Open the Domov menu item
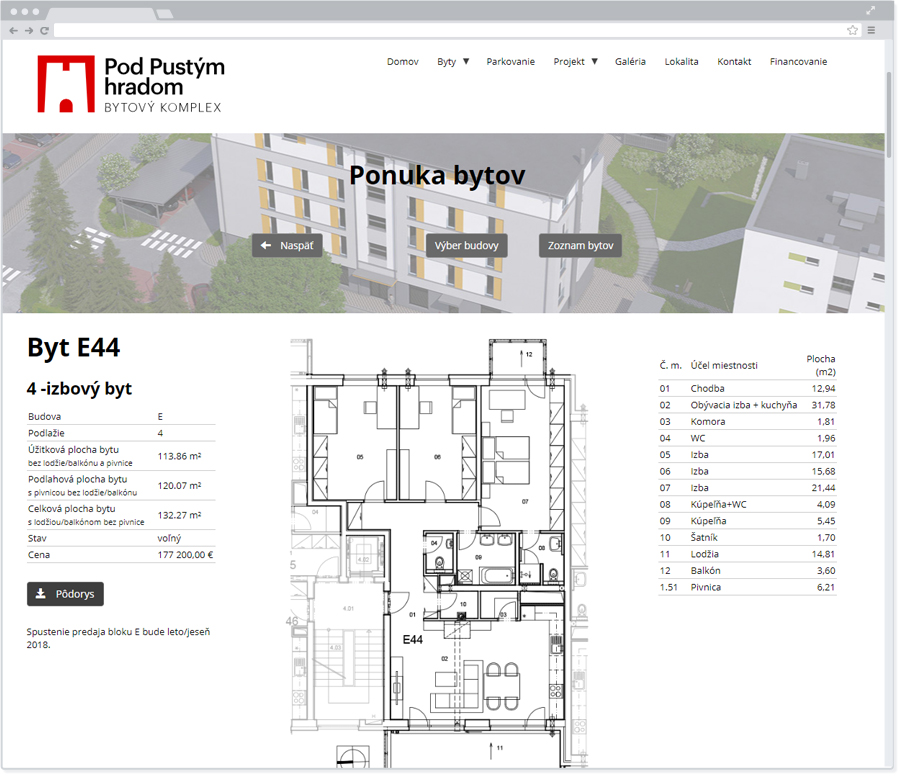The width and height of the screenshot is (900, 780). coord(402,62)
